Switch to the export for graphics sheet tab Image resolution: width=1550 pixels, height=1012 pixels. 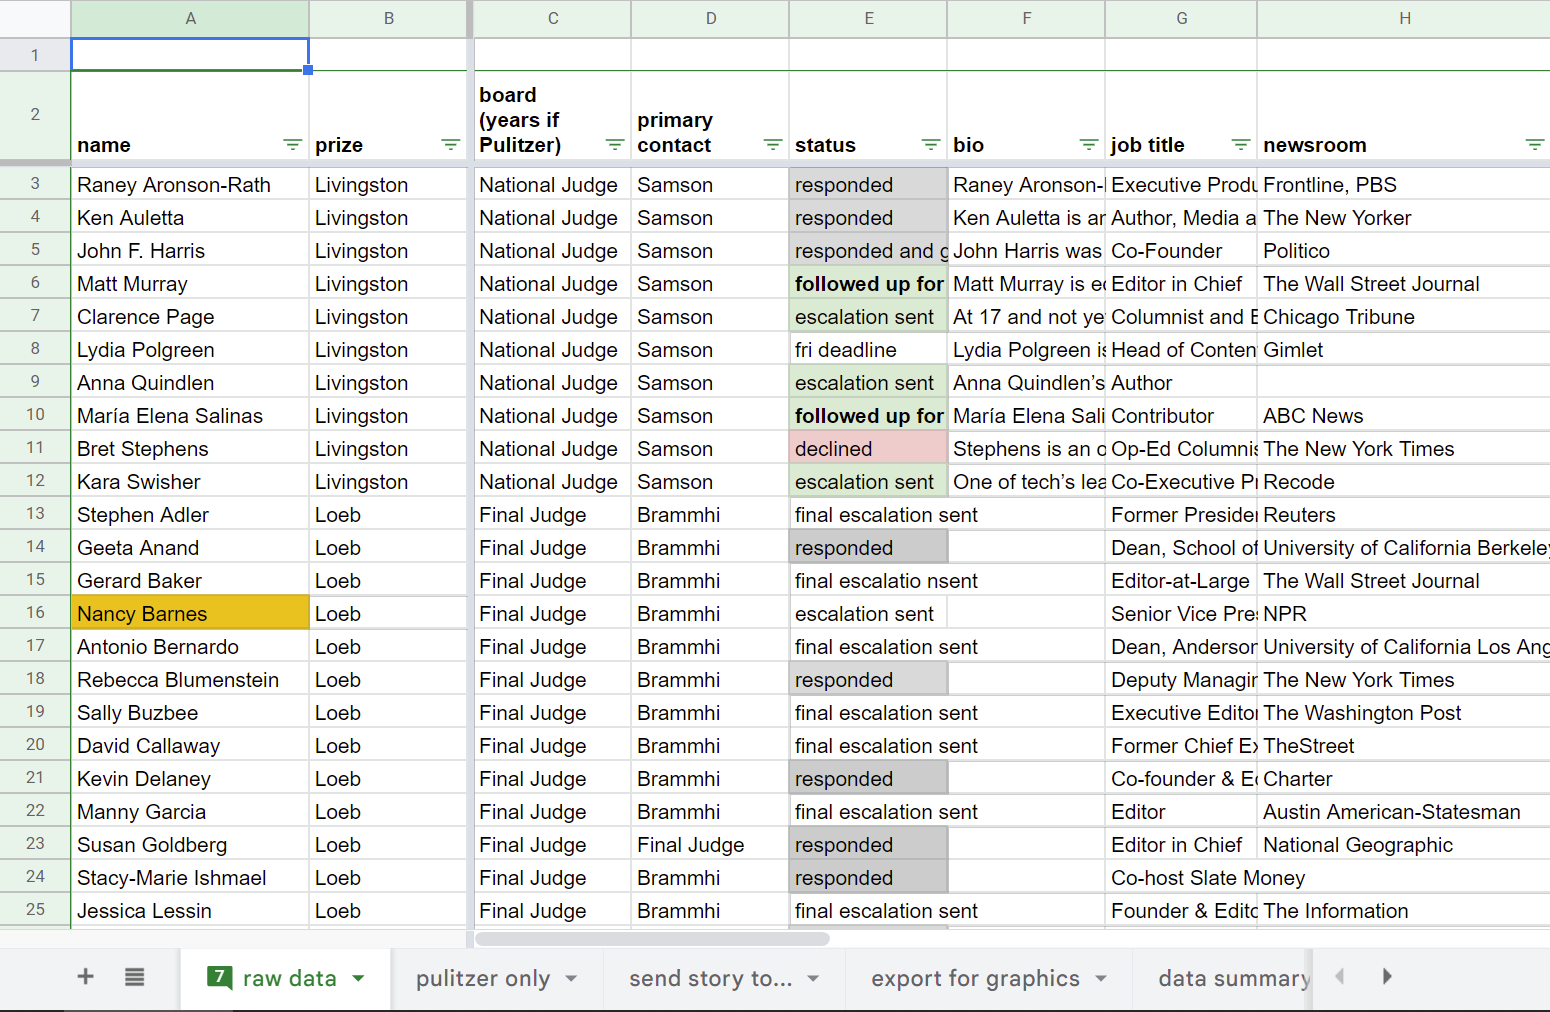(x=975, y=979)
